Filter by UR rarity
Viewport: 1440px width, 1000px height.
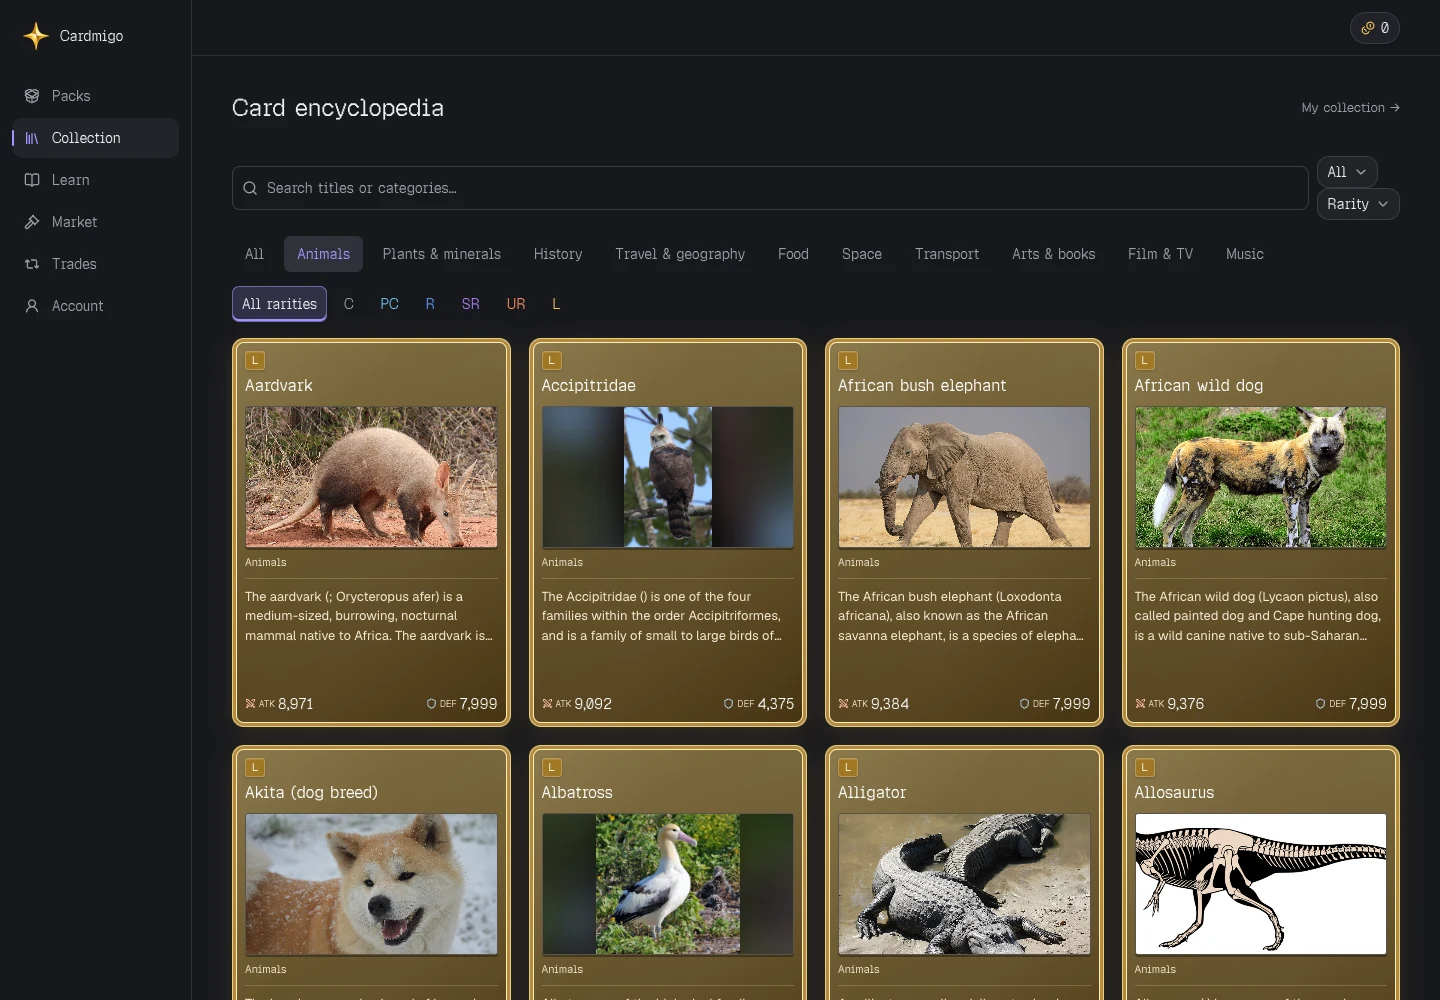coord(516,304)
